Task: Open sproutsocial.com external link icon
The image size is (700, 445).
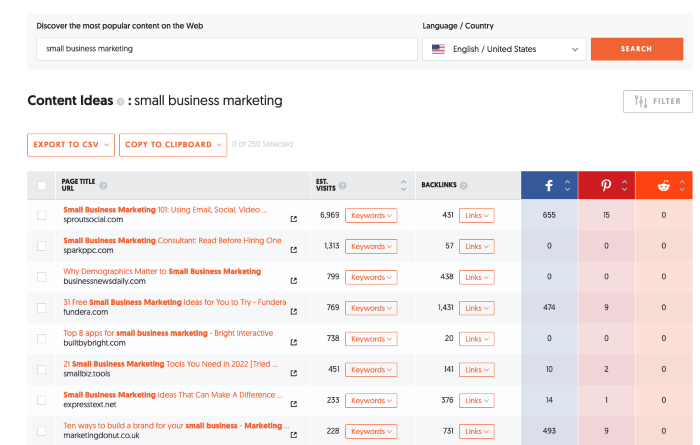Action: click(x=293, y=219)
